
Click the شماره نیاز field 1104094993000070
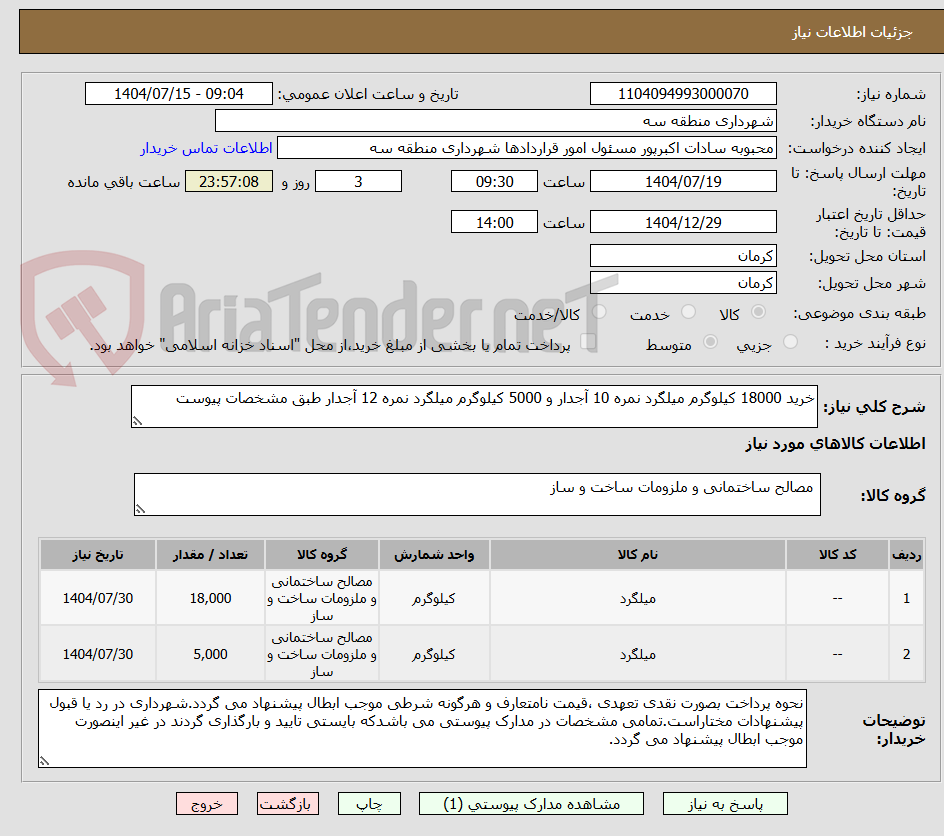683,94
